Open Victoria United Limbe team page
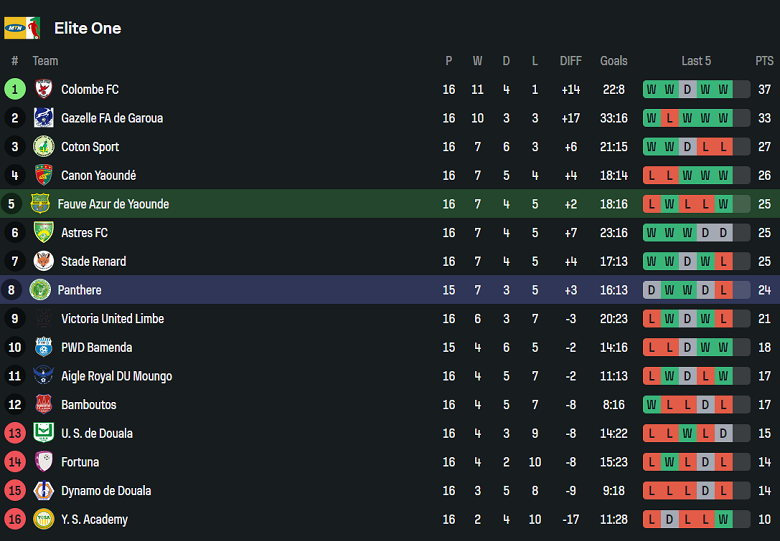780x541 pixels. (112, 319)
